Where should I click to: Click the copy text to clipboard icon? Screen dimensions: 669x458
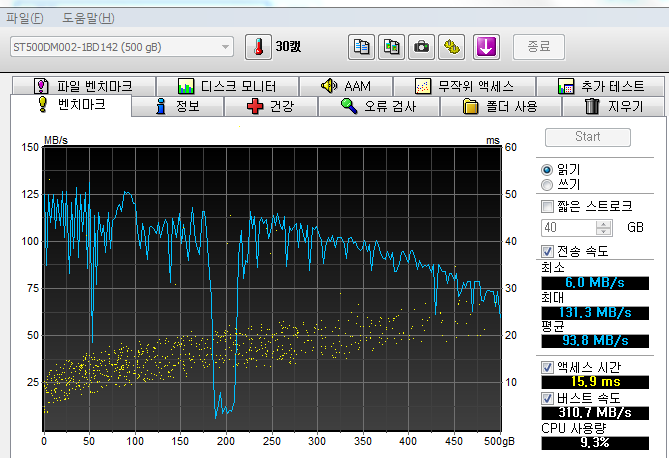point(362,47)
